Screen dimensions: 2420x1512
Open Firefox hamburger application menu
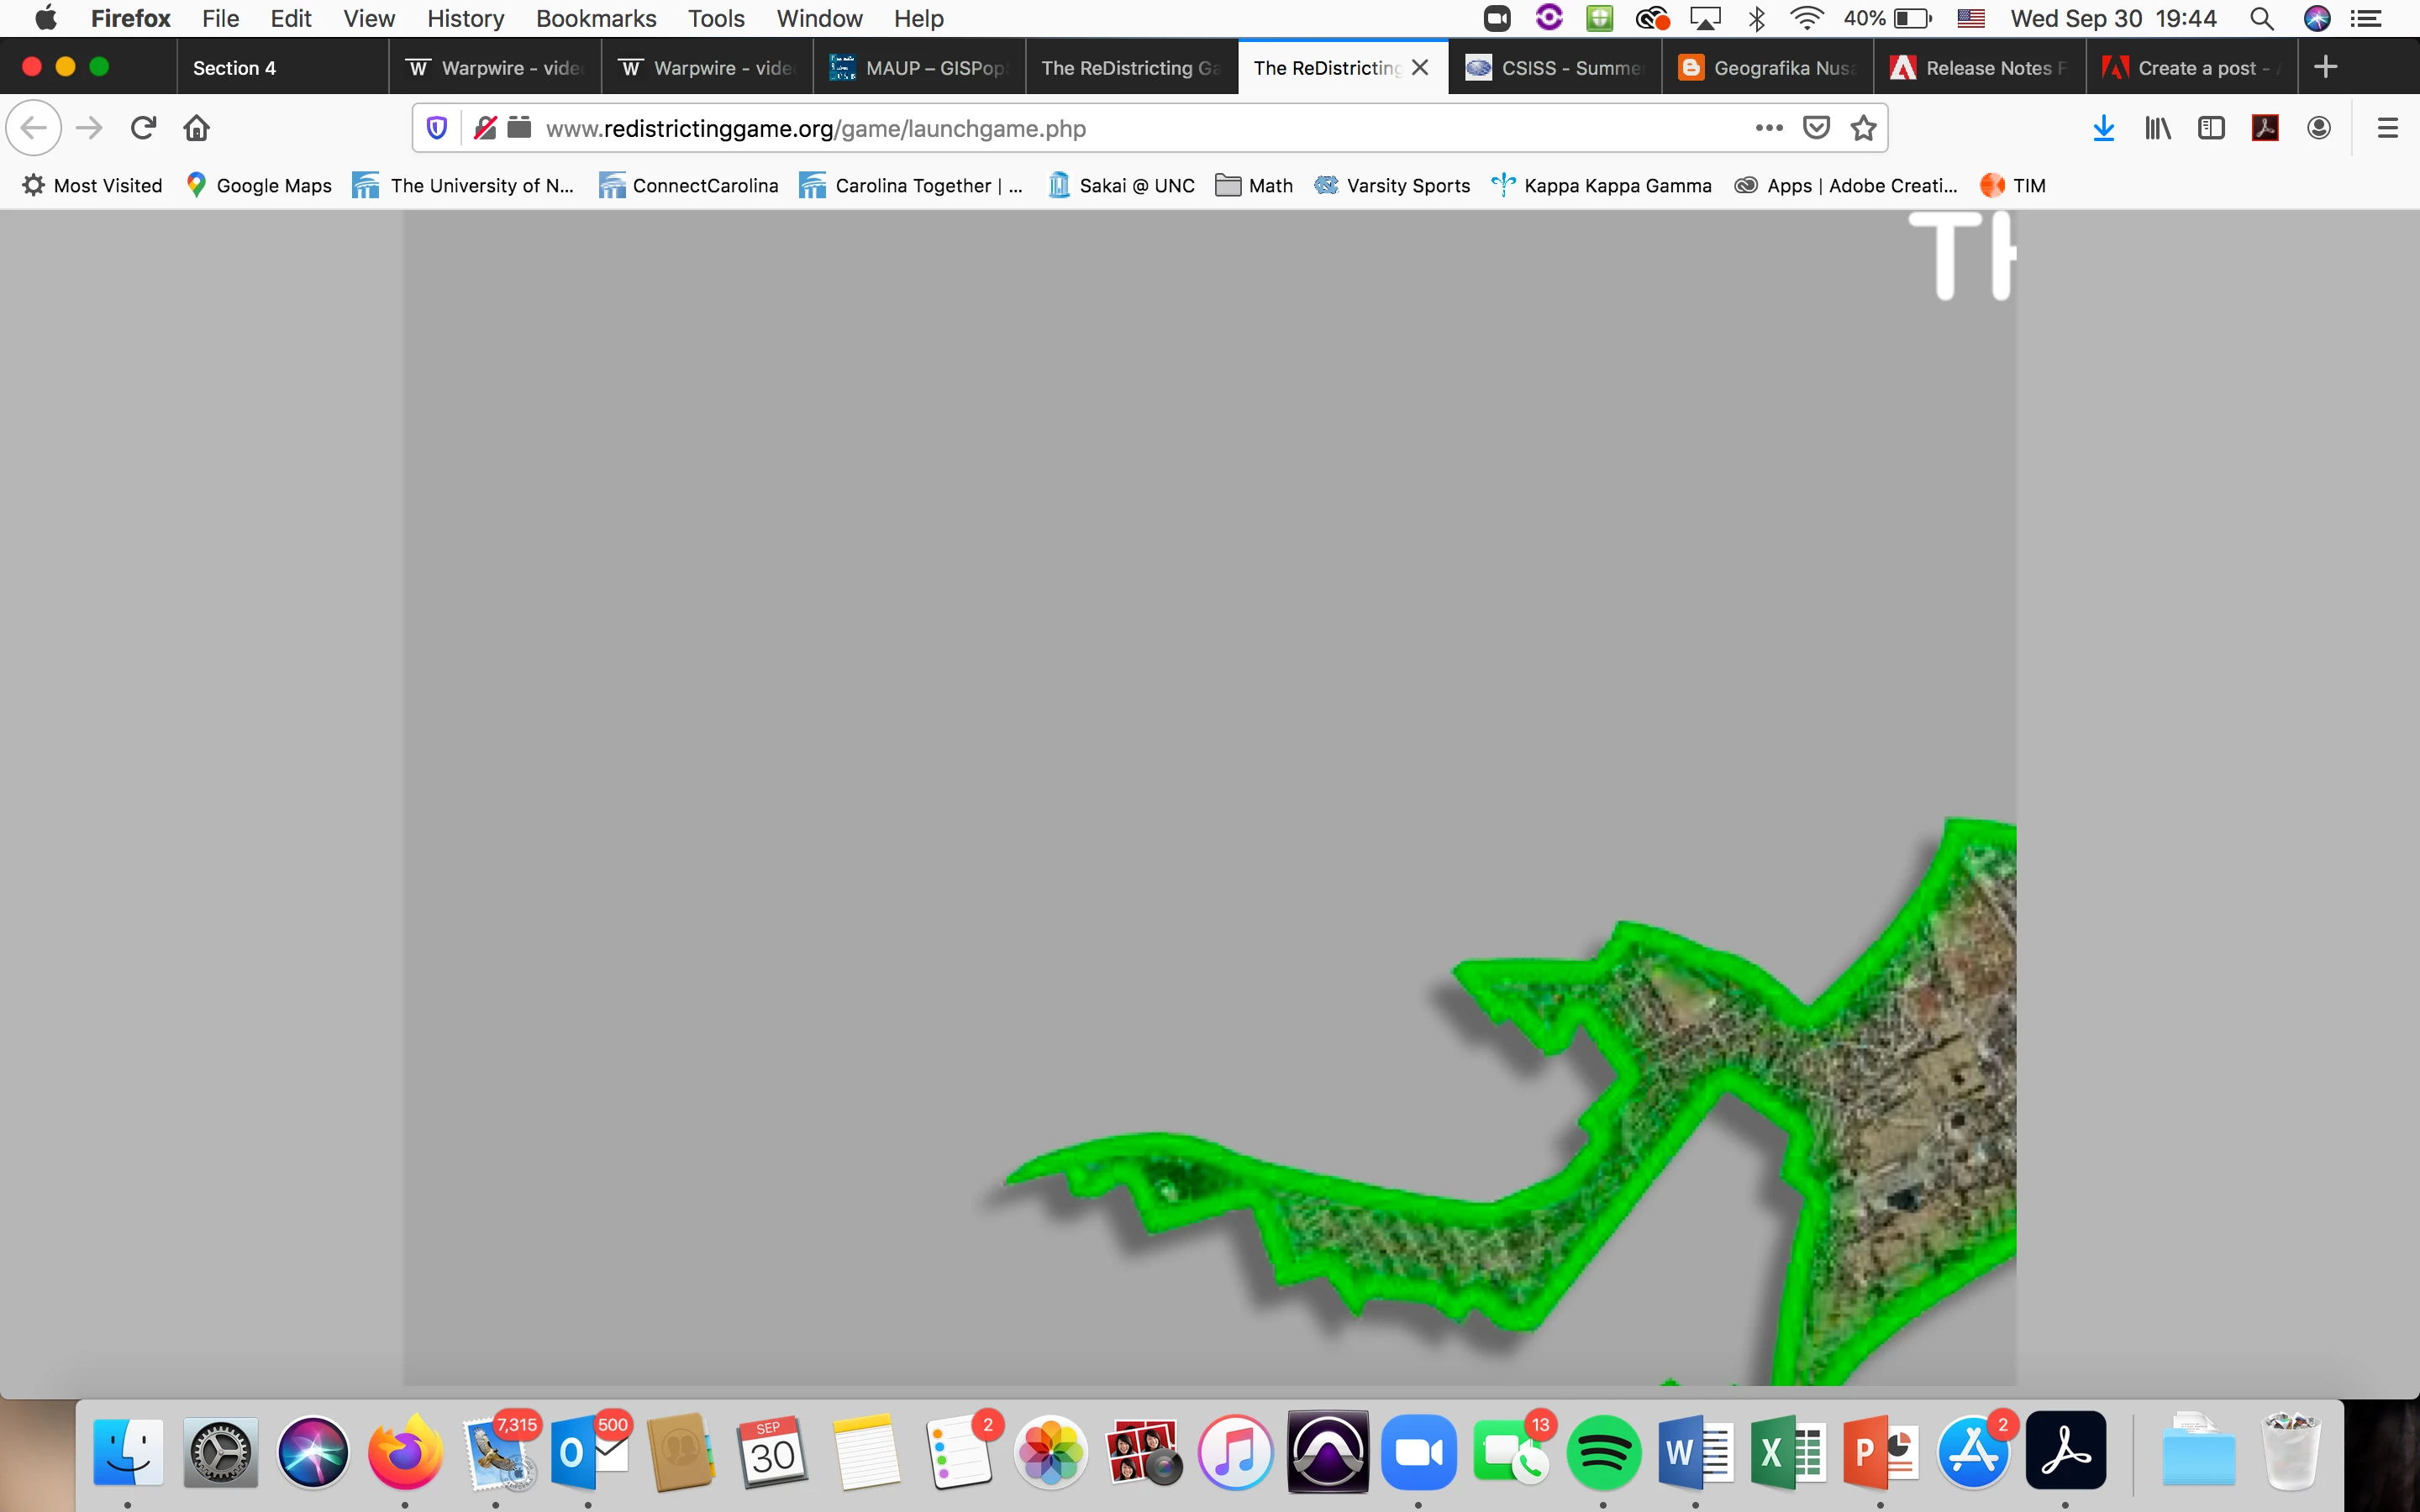tap(2387, 128)
